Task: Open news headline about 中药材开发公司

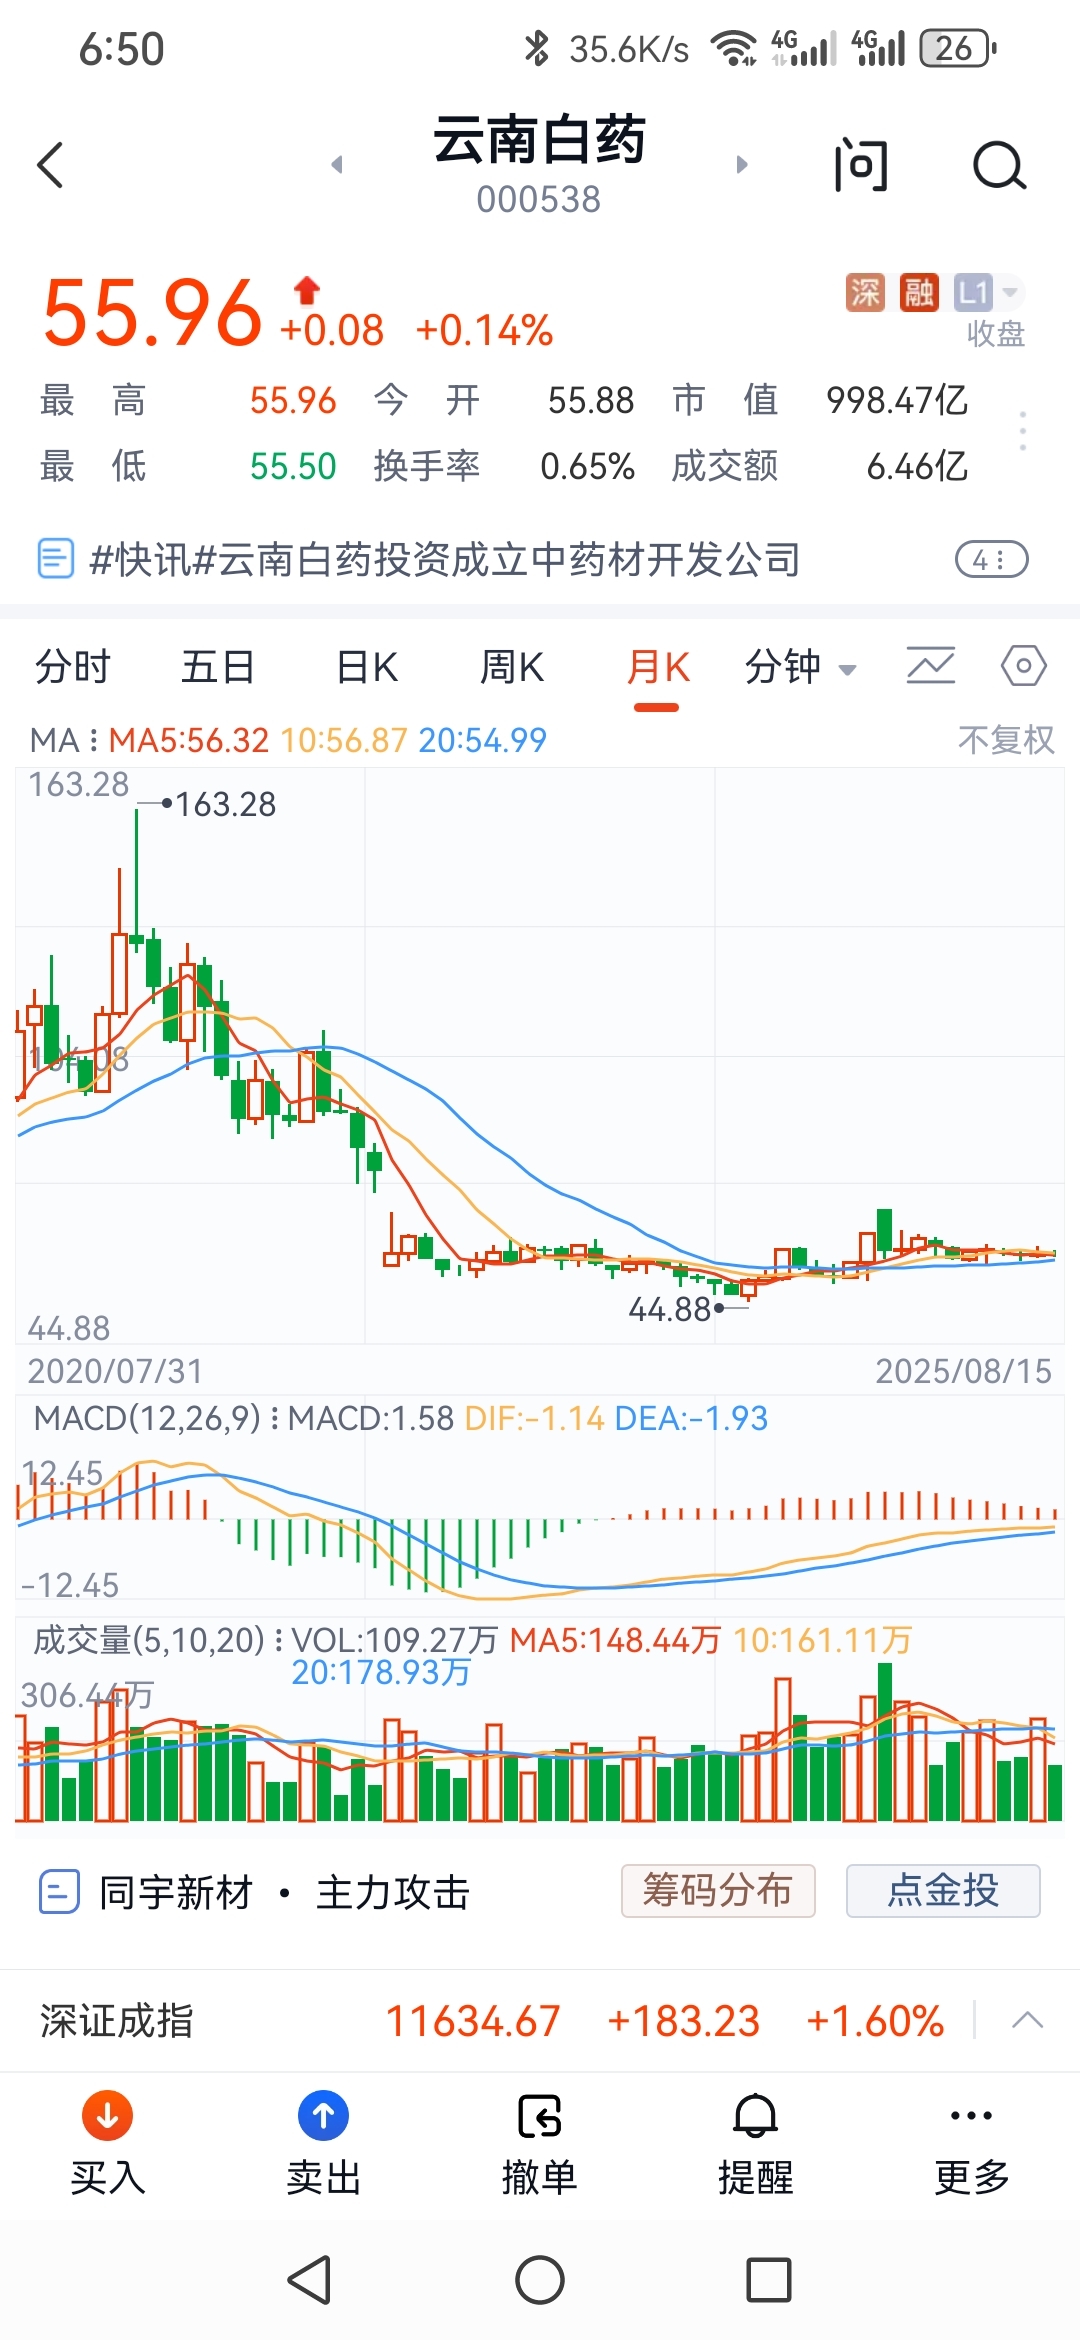Action: 445,559
